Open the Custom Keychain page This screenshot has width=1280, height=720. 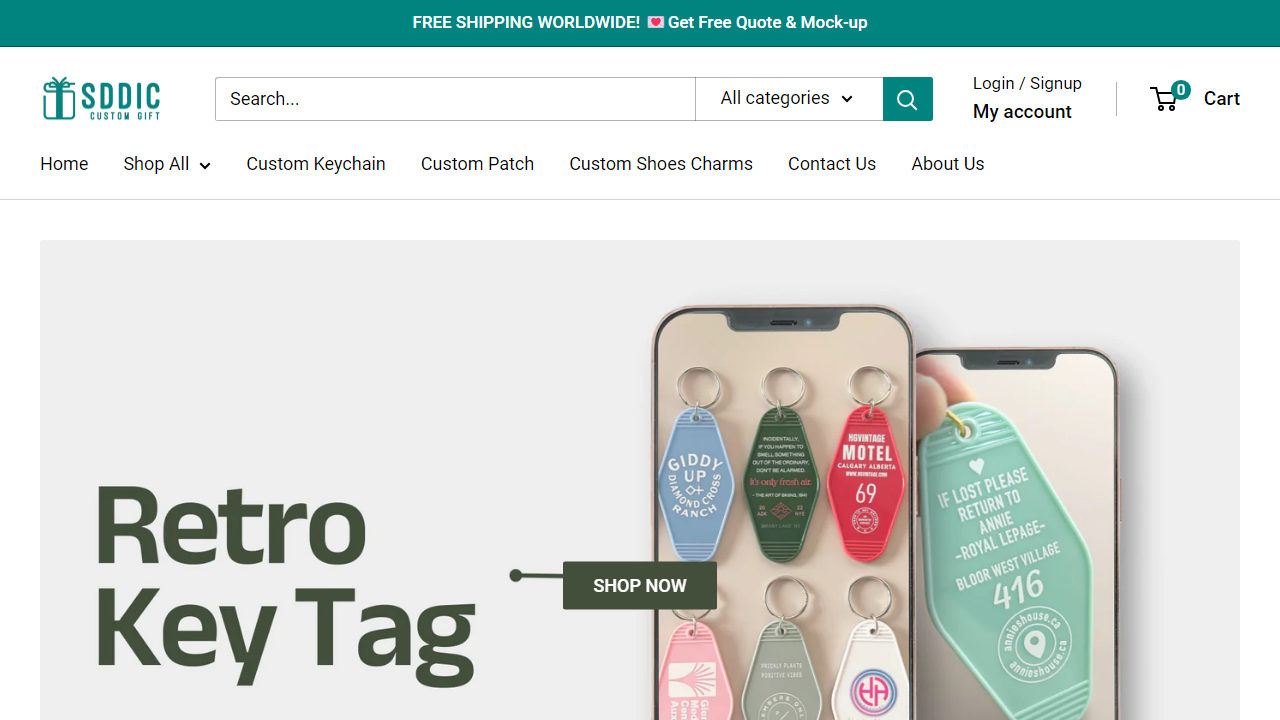click(316, 164)
